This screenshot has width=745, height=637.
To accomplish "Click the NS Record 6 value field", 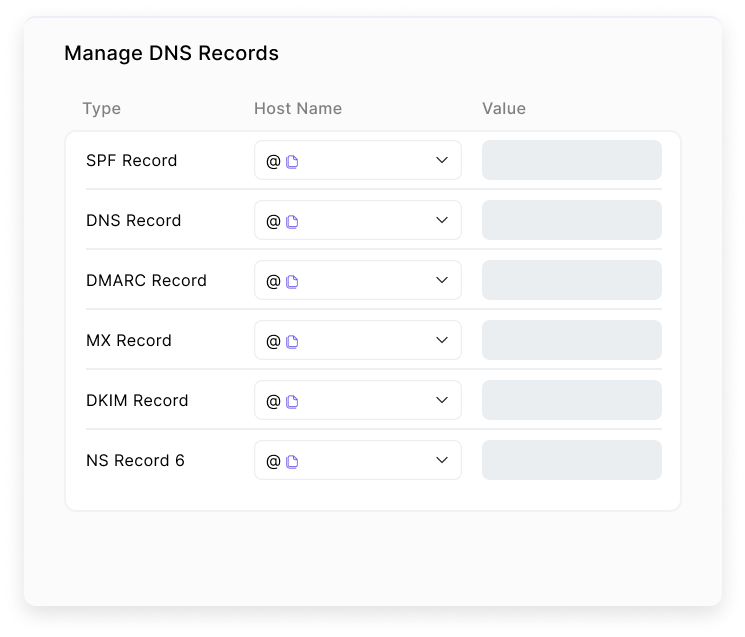I will 572,460.
